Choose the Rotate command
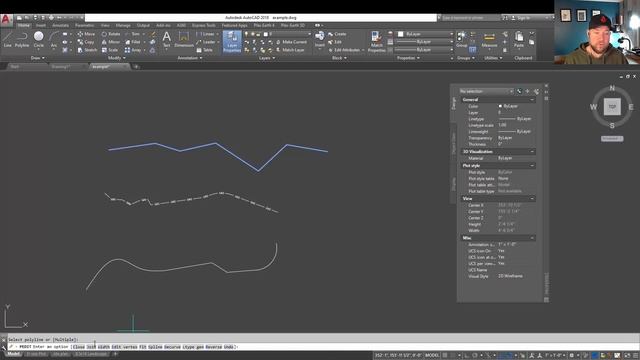This screenshot has width=640, height=360. coord(111,34)
